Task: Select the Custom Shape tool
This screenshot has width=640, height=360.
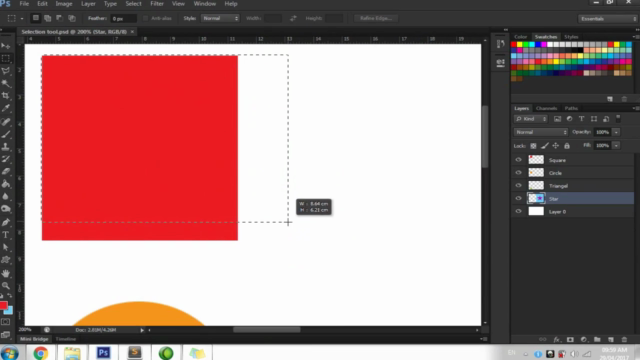Action: click(x=6, y=260)
